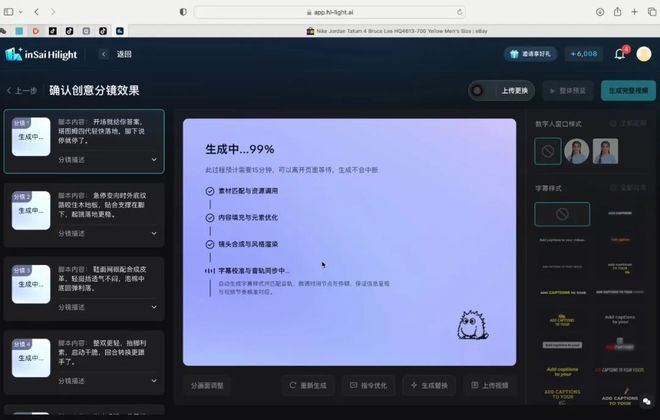This screenshot has height=420, width=660.
Task: Go forward in Safari history
Action: (53, 12)
